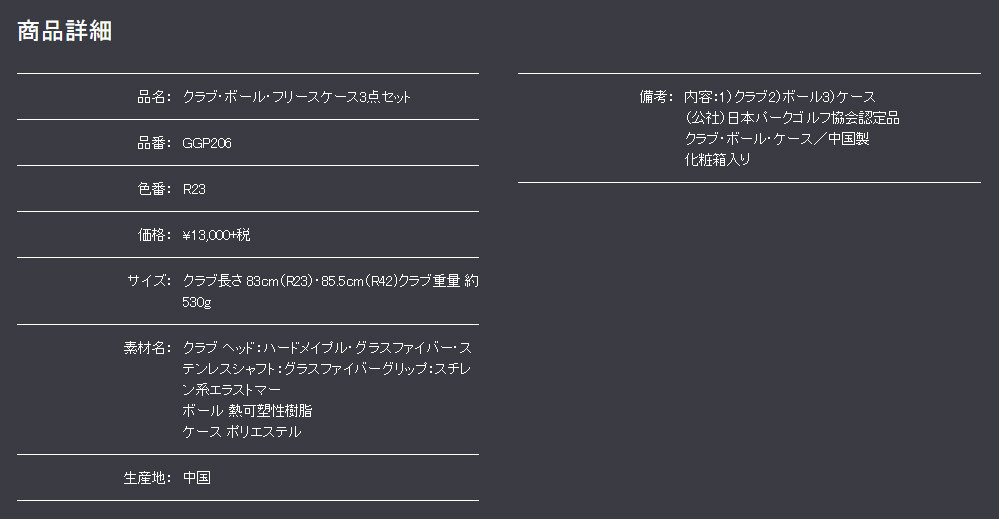Click the 価格 label

point(154,234)
